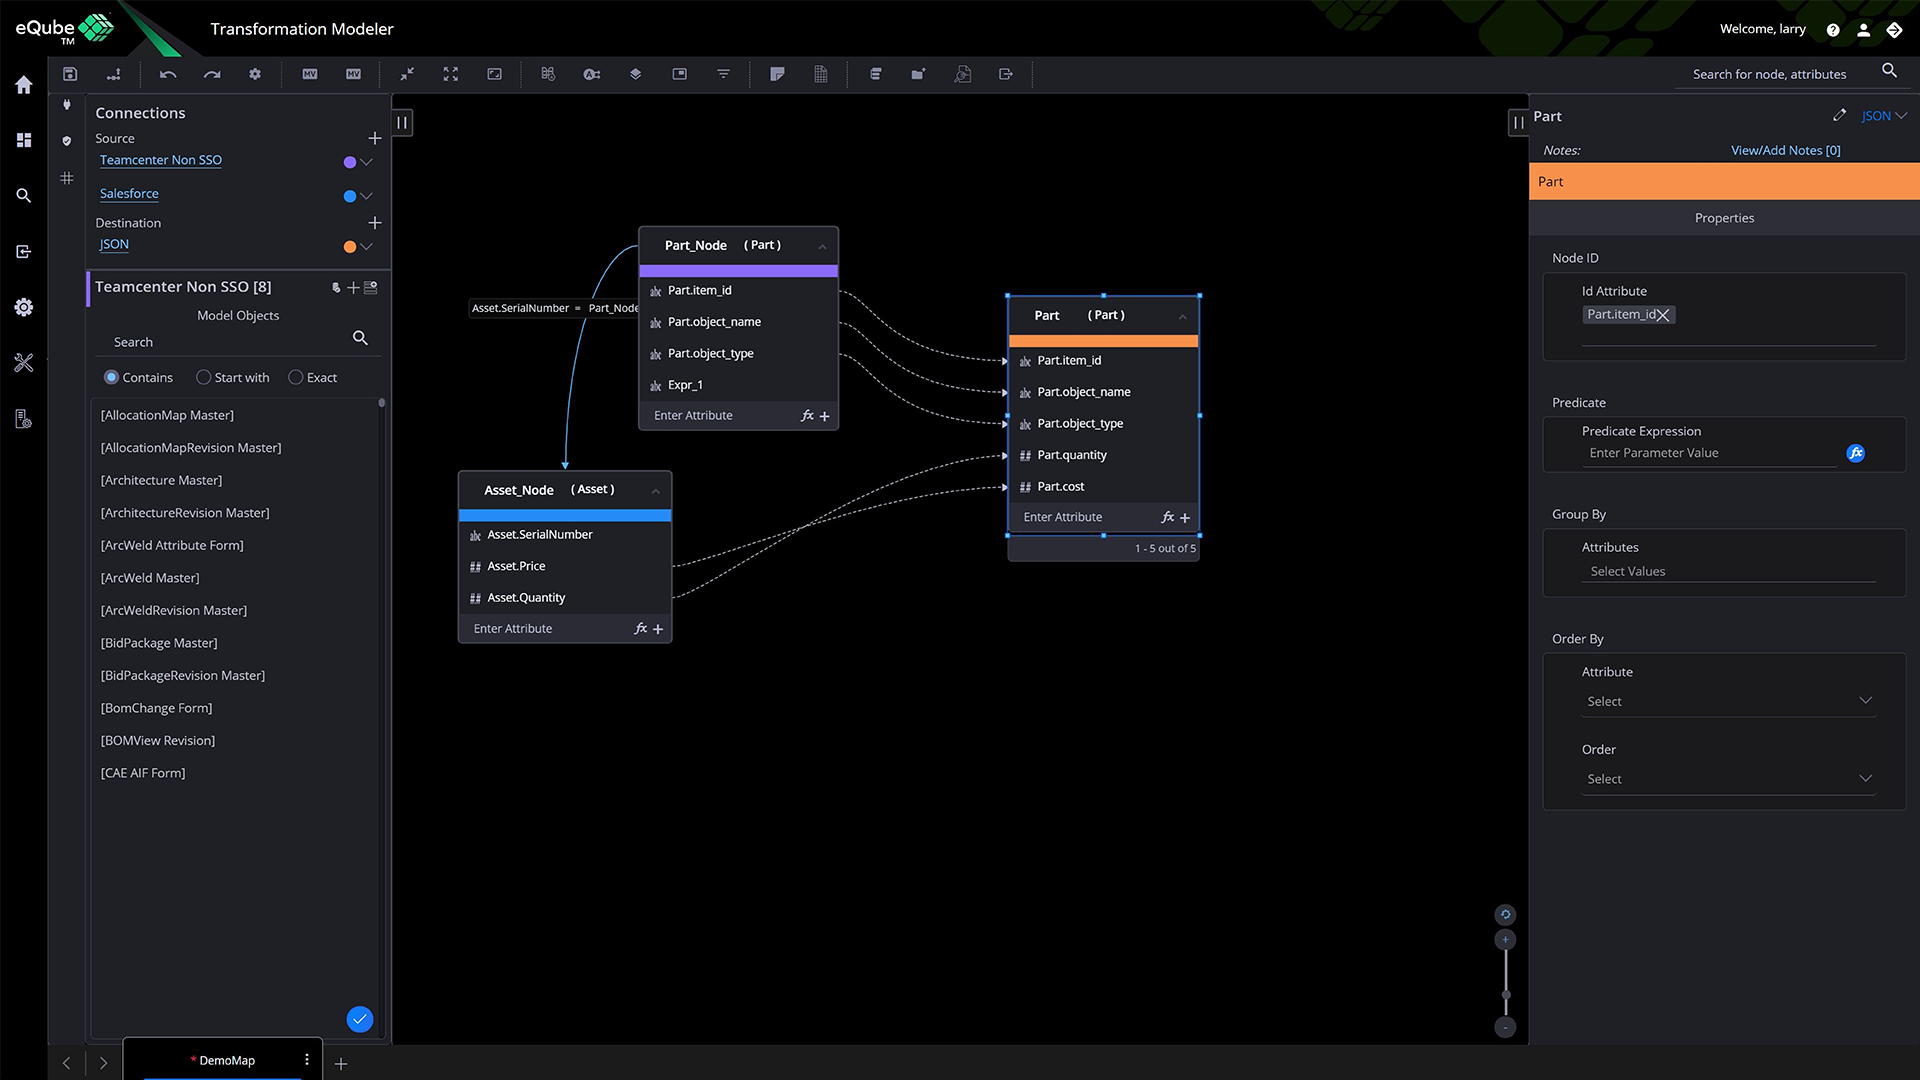This screenshot has height=1080, width=1920.
Task: Click the predicate expression fx button
Action: point(1856,453)
